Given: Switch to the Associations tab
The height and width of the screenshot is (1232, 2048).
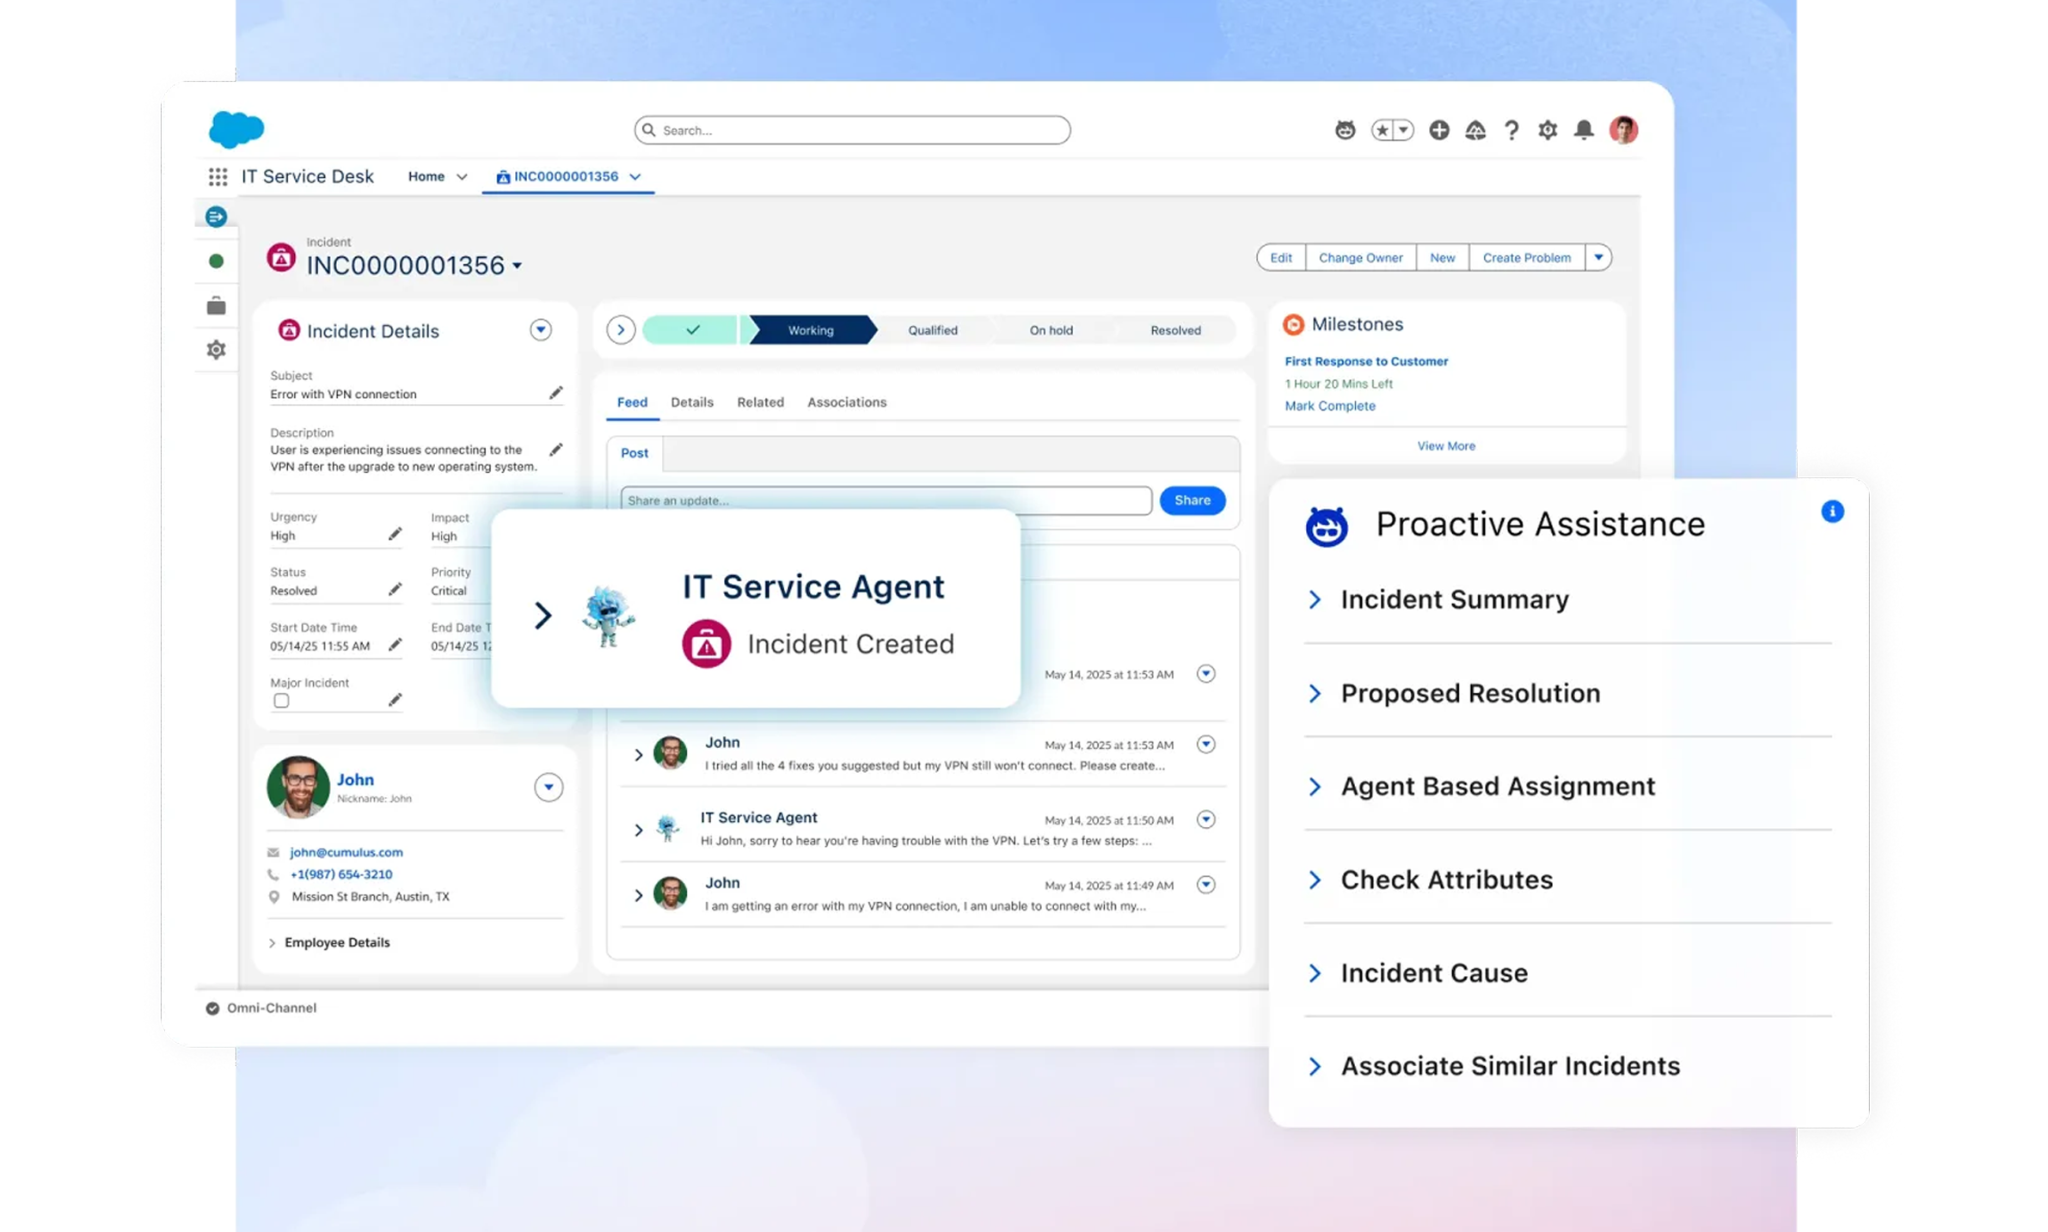Looking at the screenshot, I should 847,402.
